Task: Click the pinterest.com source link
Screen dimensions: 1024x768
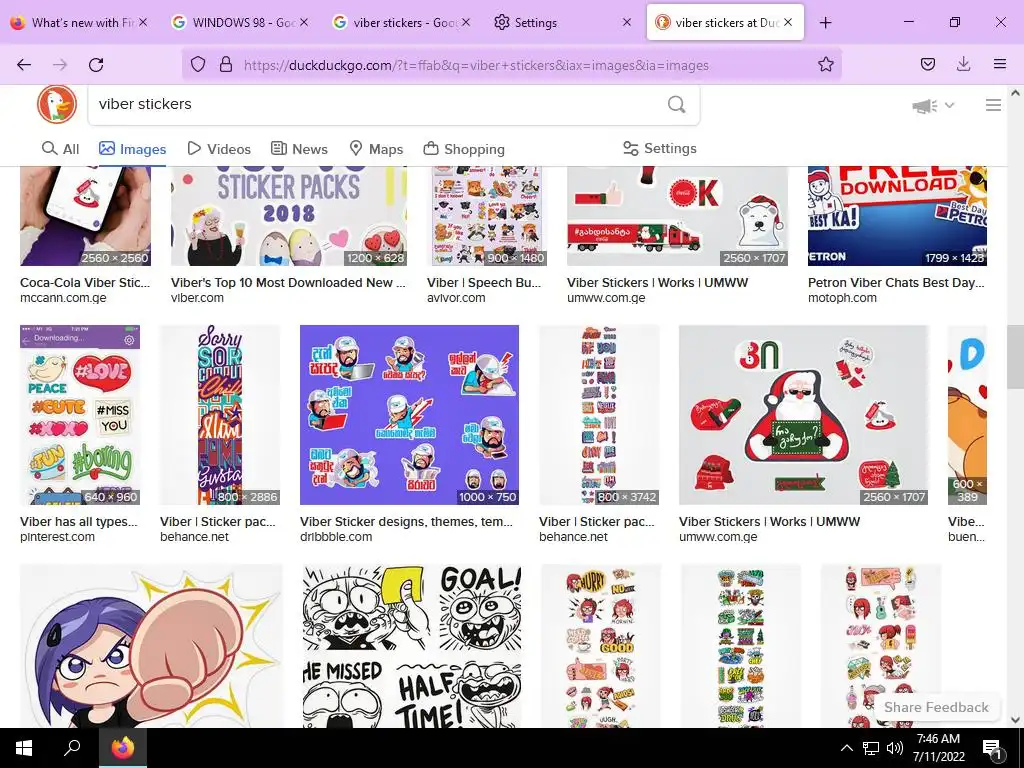Action: tap(57, 537)
